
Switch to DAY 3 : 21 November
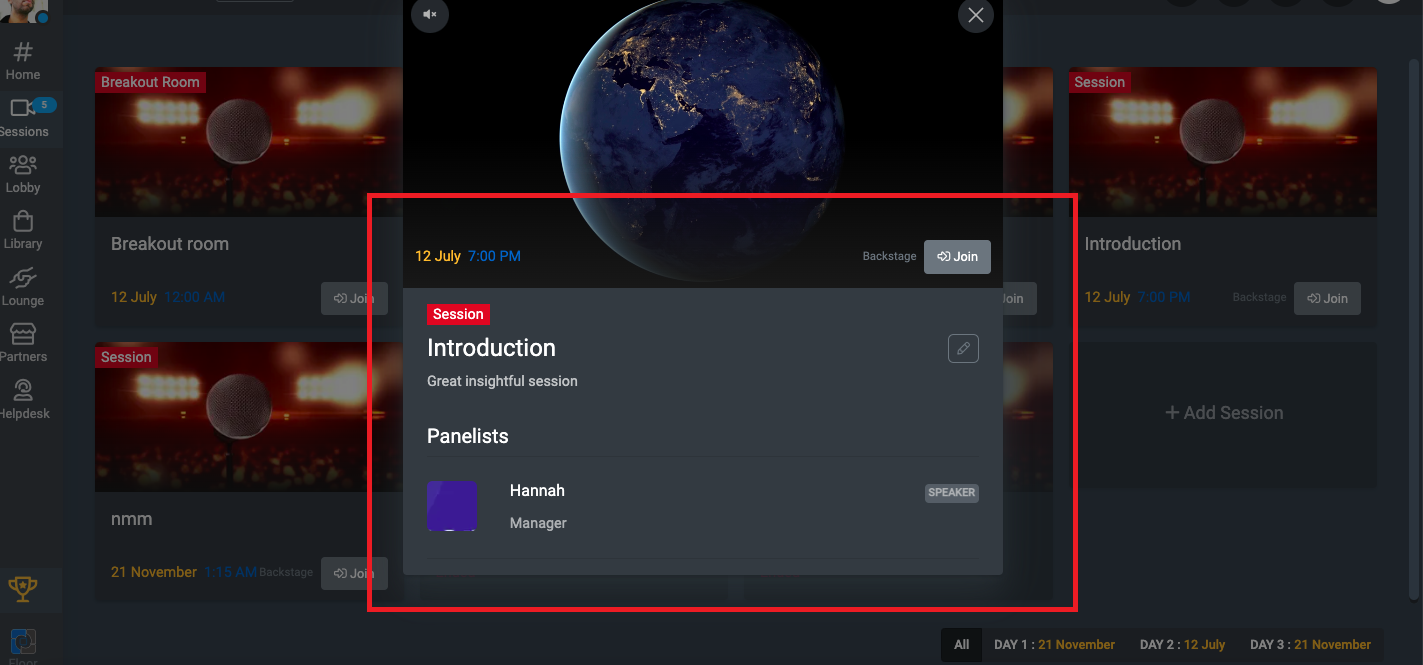(1311, 645)
